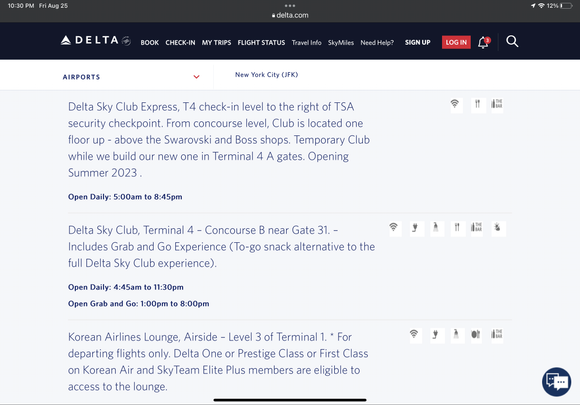Click Wi-Fi amenity icon for Sky Club Express
The width and height of the screenshot is (580, 405).
point(455,105)
